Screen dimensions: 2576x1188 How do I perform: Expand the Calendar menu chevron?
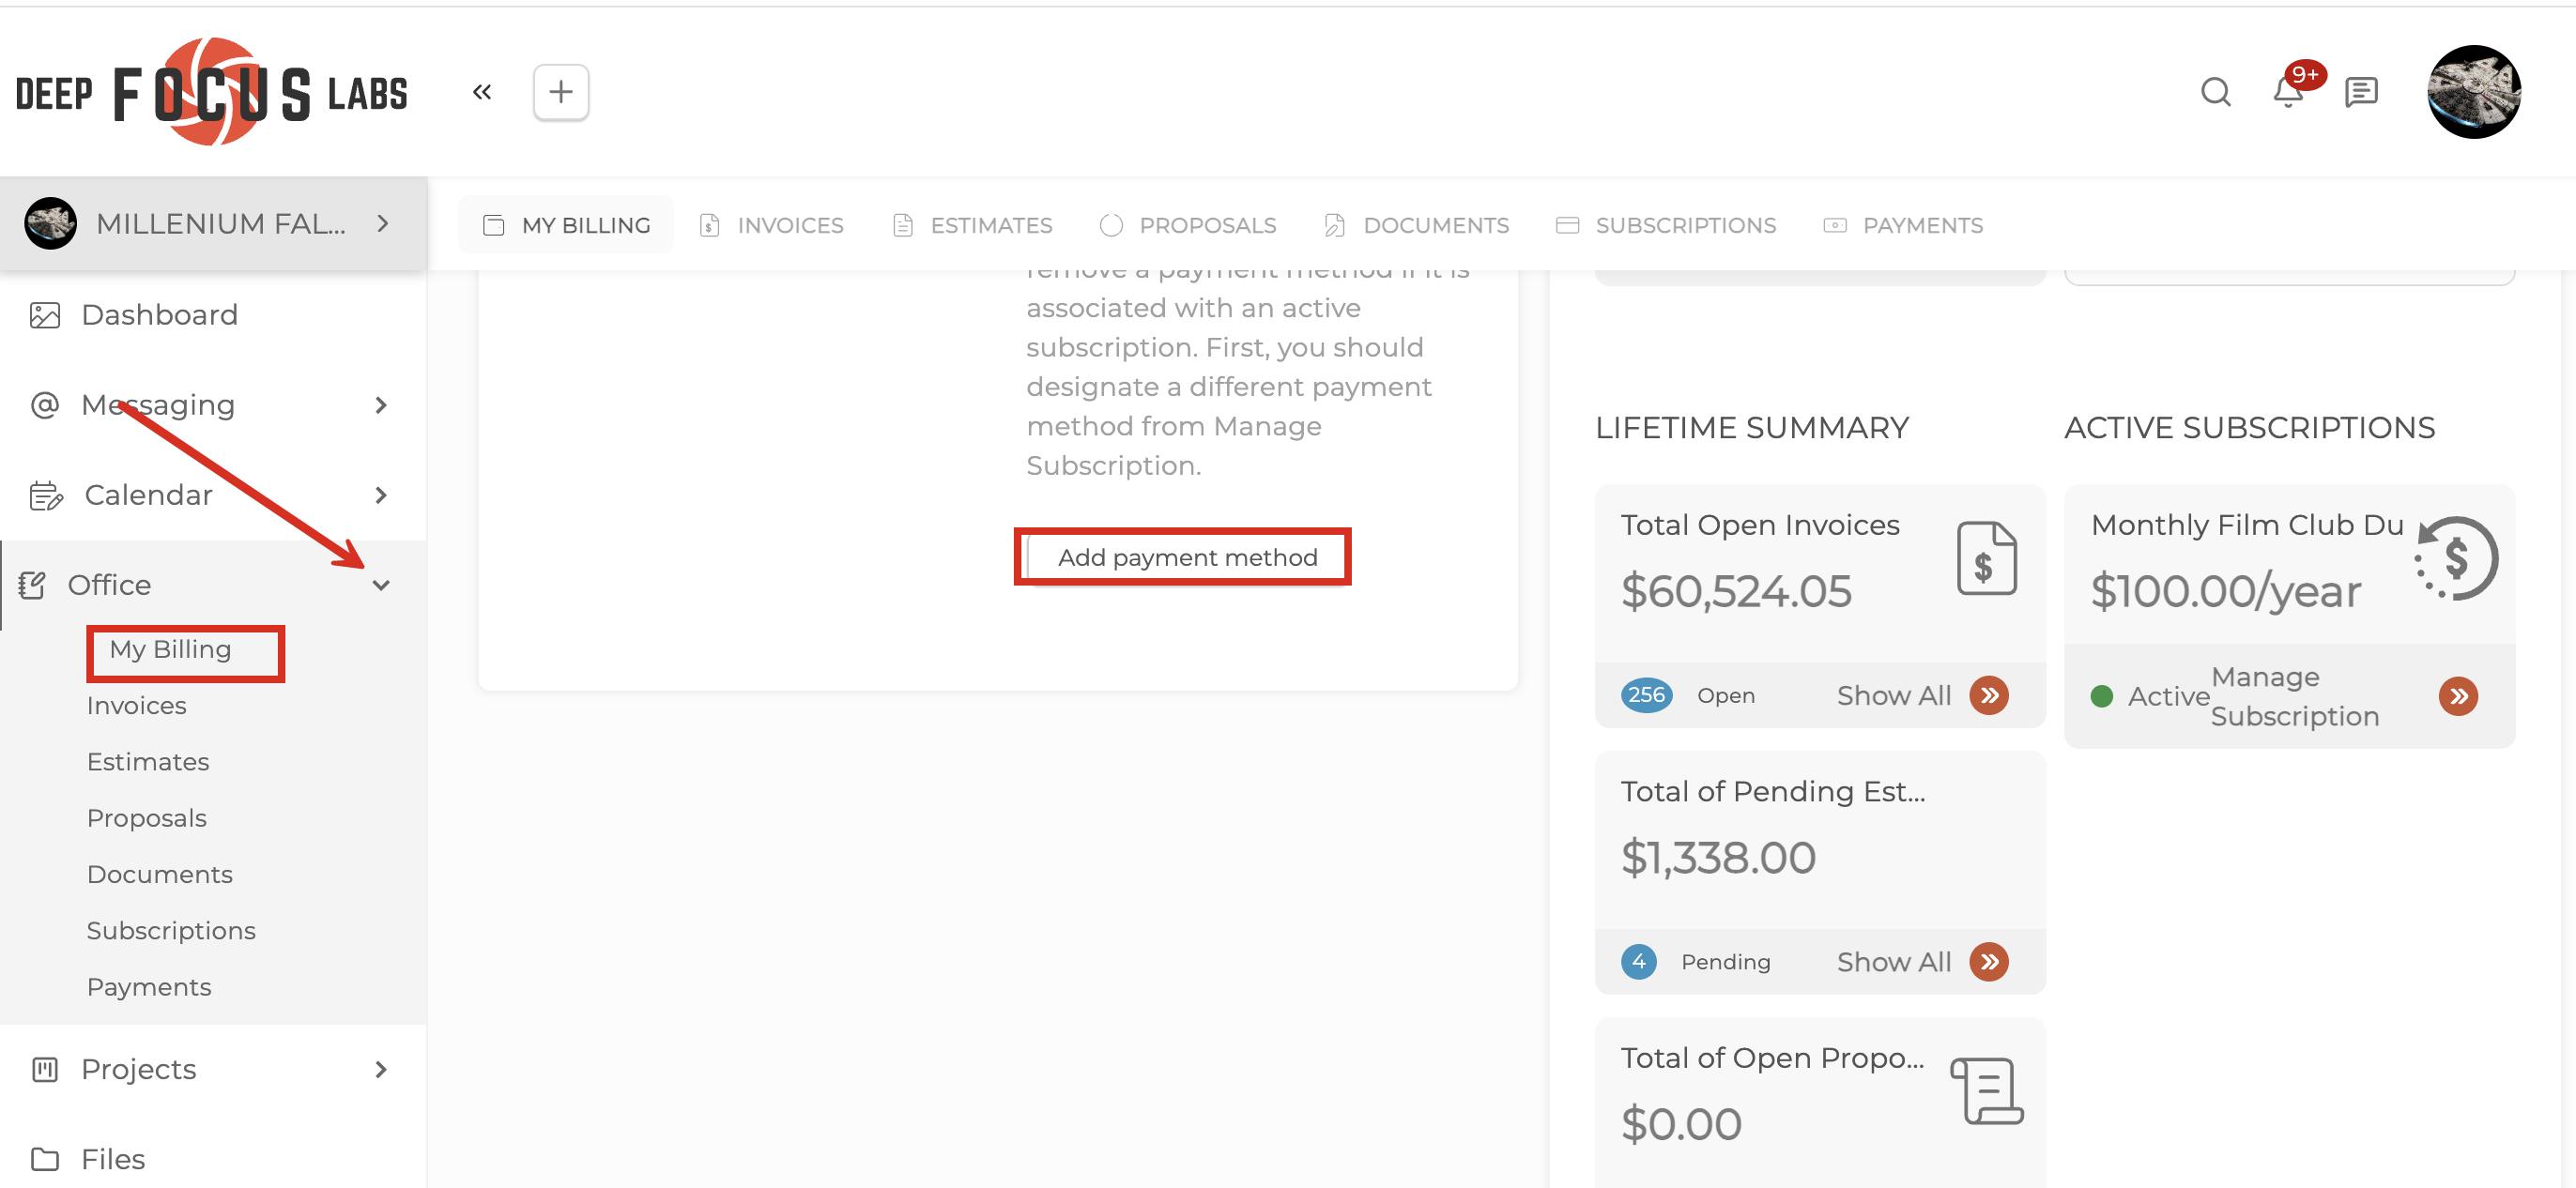(x=381, y=495)
